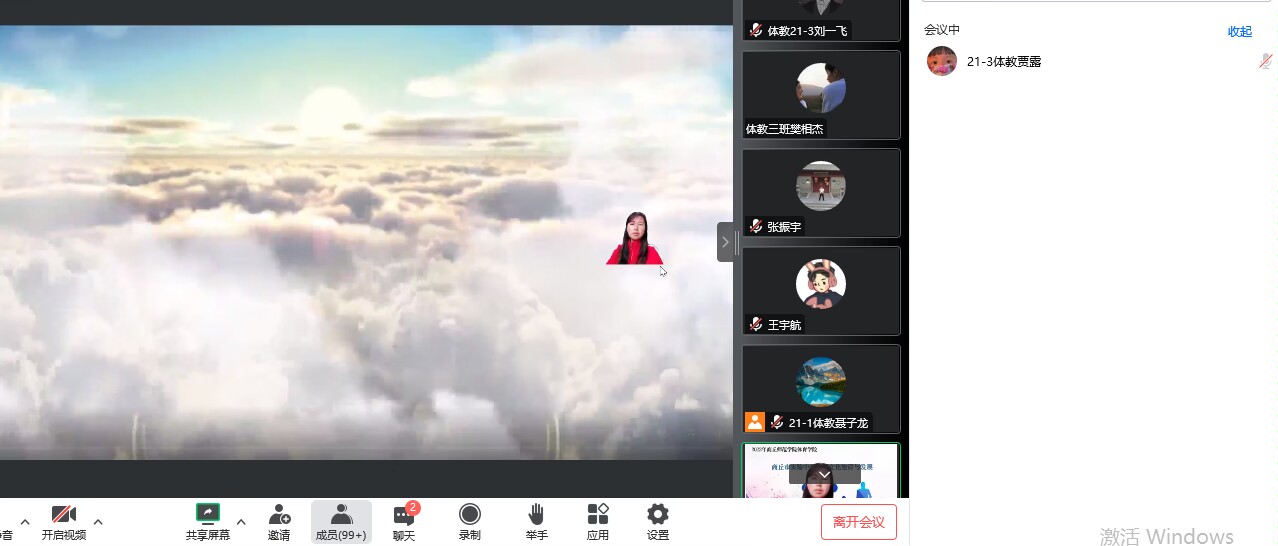This screenshot has width=1278, height=546.
Task: Expand share options arrow next to 共享屏幕
Action: [241, 521]
